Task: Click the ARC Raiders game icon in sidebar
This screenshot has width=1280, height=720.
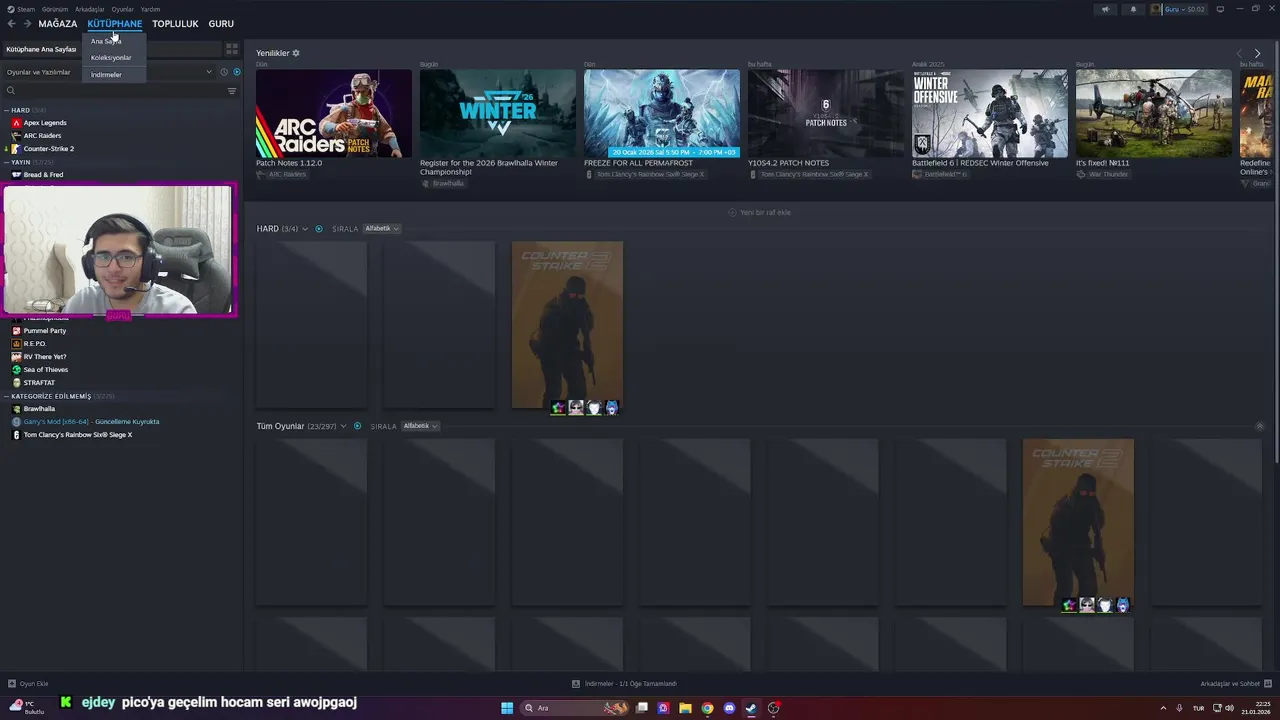Action: click(16, 136)
